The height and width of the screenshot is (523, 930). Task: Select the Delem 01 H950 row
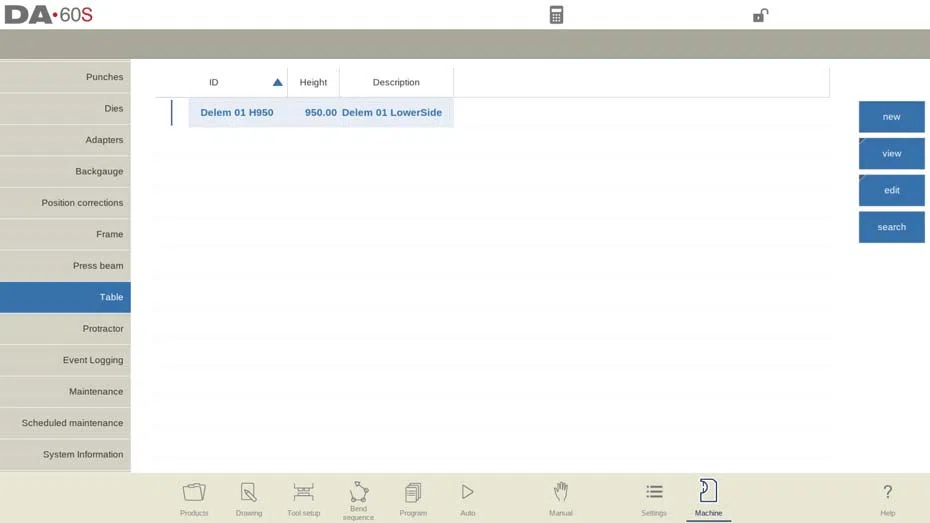(x=321, y=113)
